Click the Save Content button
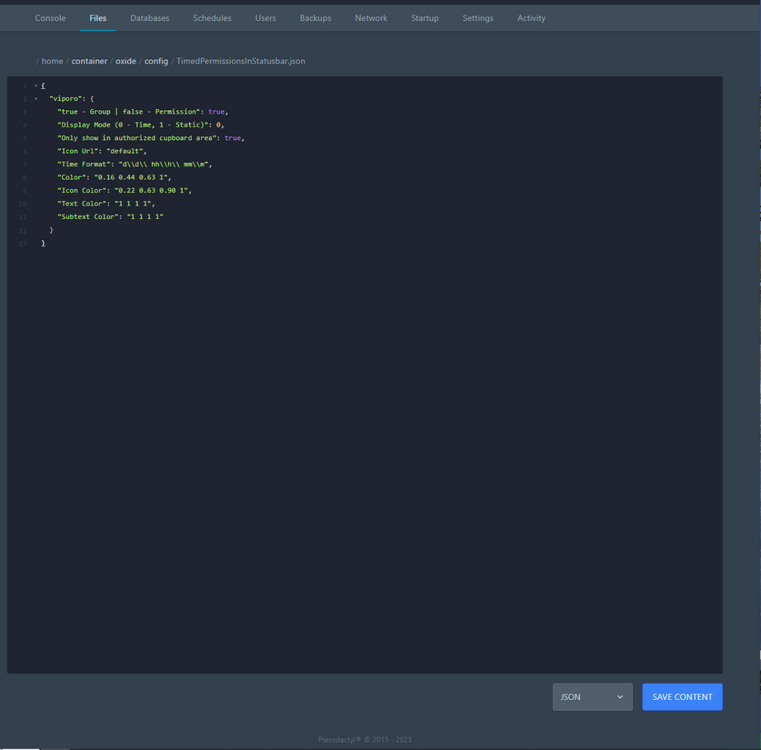This screenshot has height=750, width=761. (x=682, y=697)
